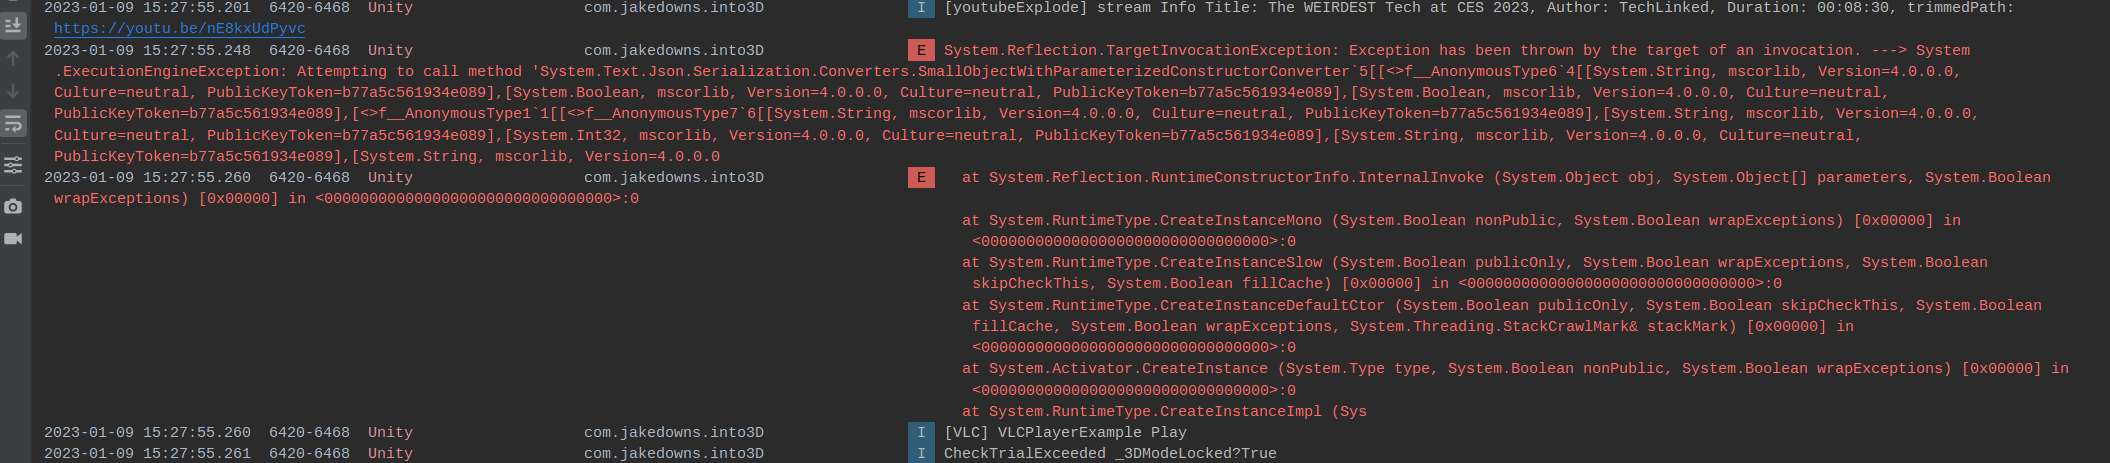2110x463 pixels.
Task: Toggle scroll to end of log
Action: point(13,25)
